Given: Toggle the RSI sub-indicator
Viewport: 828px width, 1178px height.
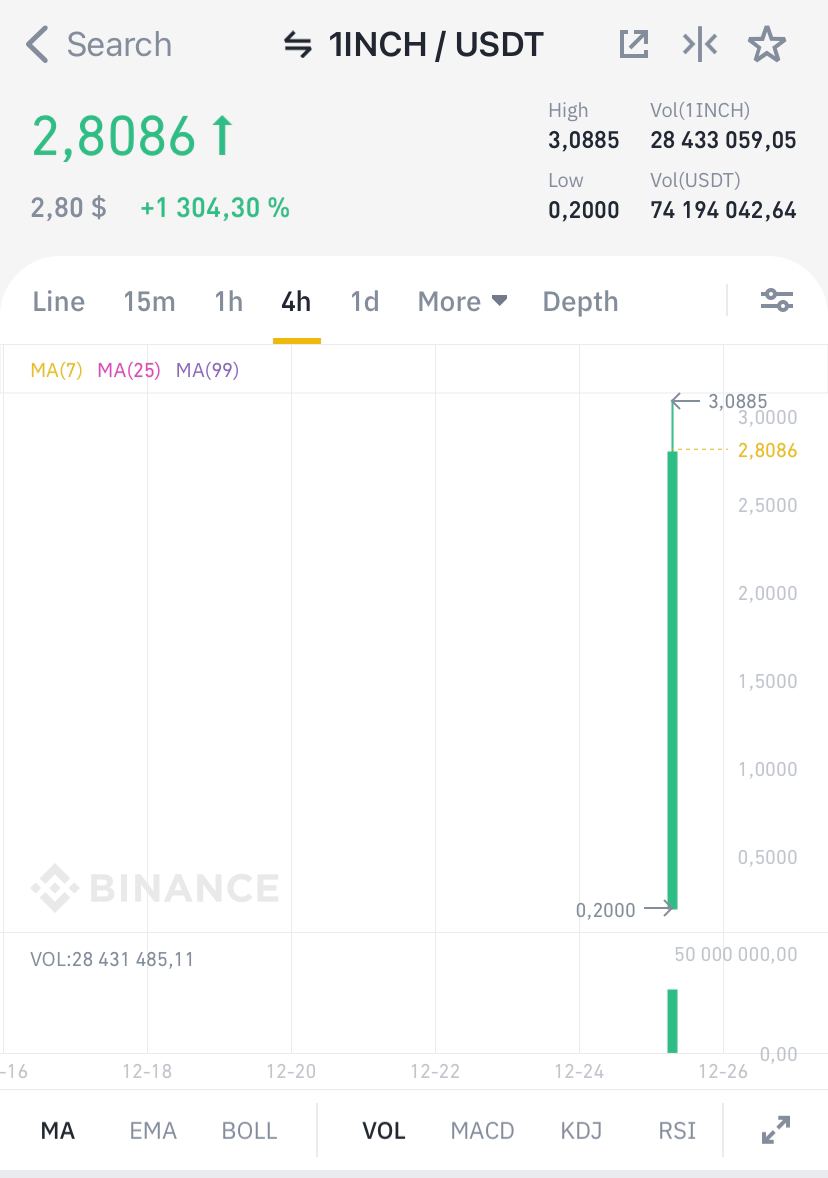Looking at the screenshot, I should click(677, 1131).
